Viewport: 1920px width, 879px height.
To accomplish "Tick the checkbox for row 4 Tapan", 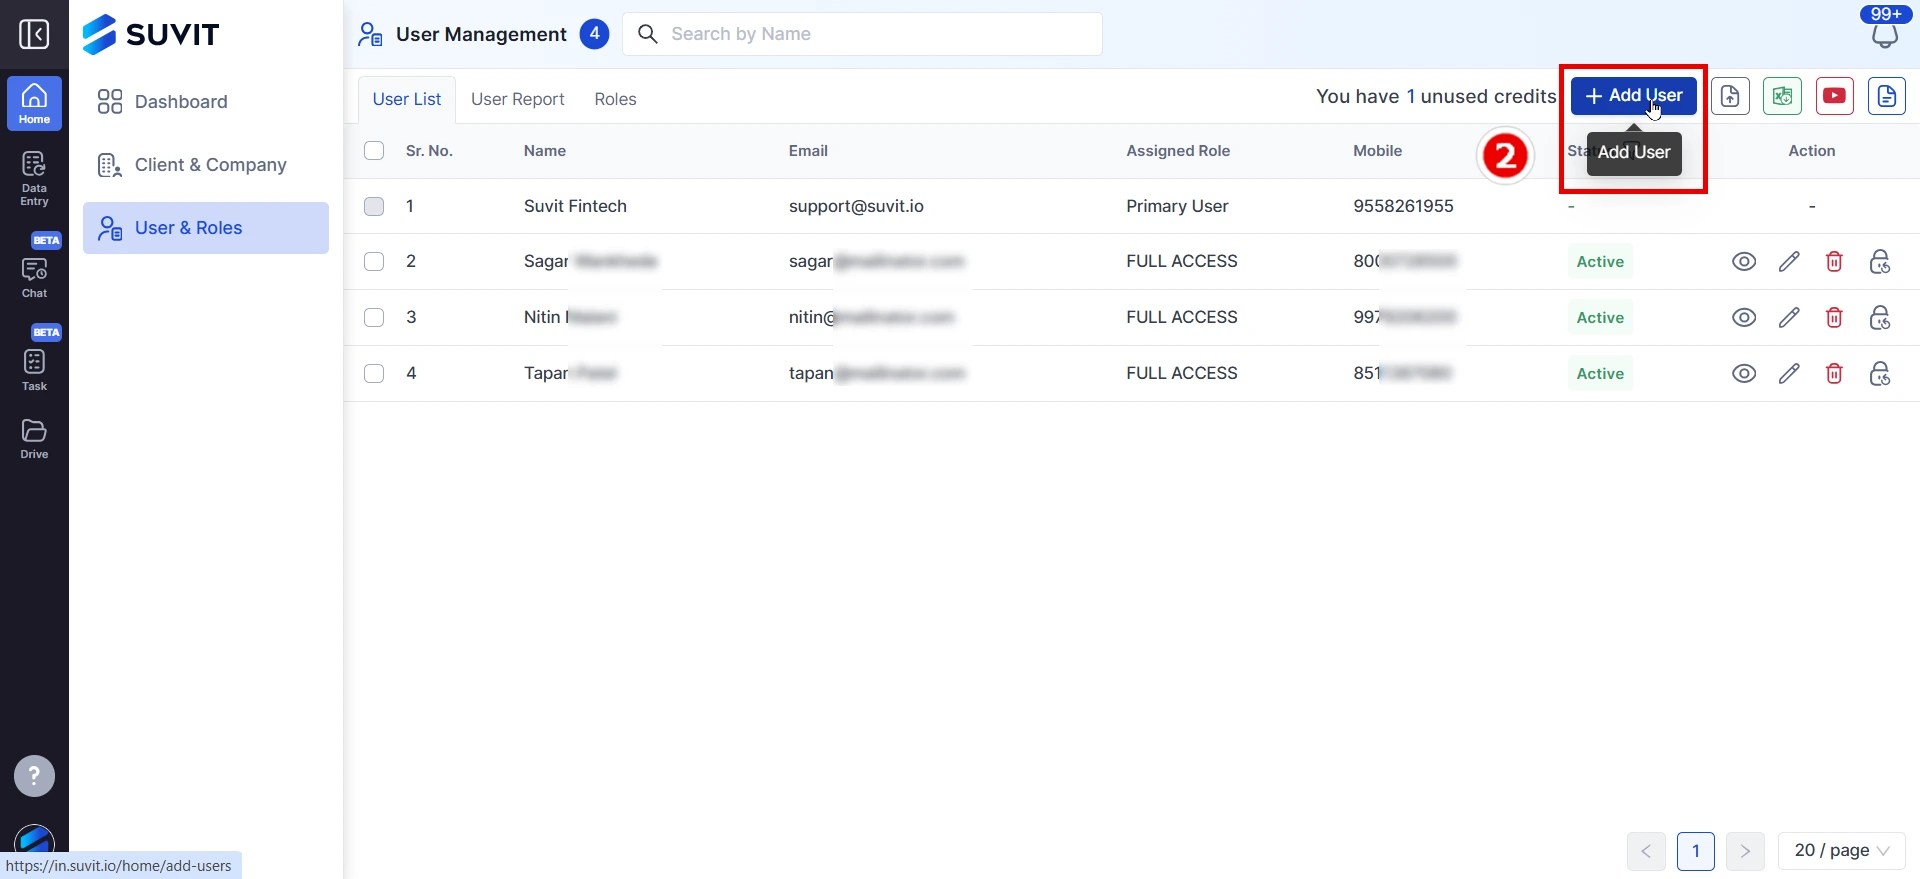I will [374, 374].
